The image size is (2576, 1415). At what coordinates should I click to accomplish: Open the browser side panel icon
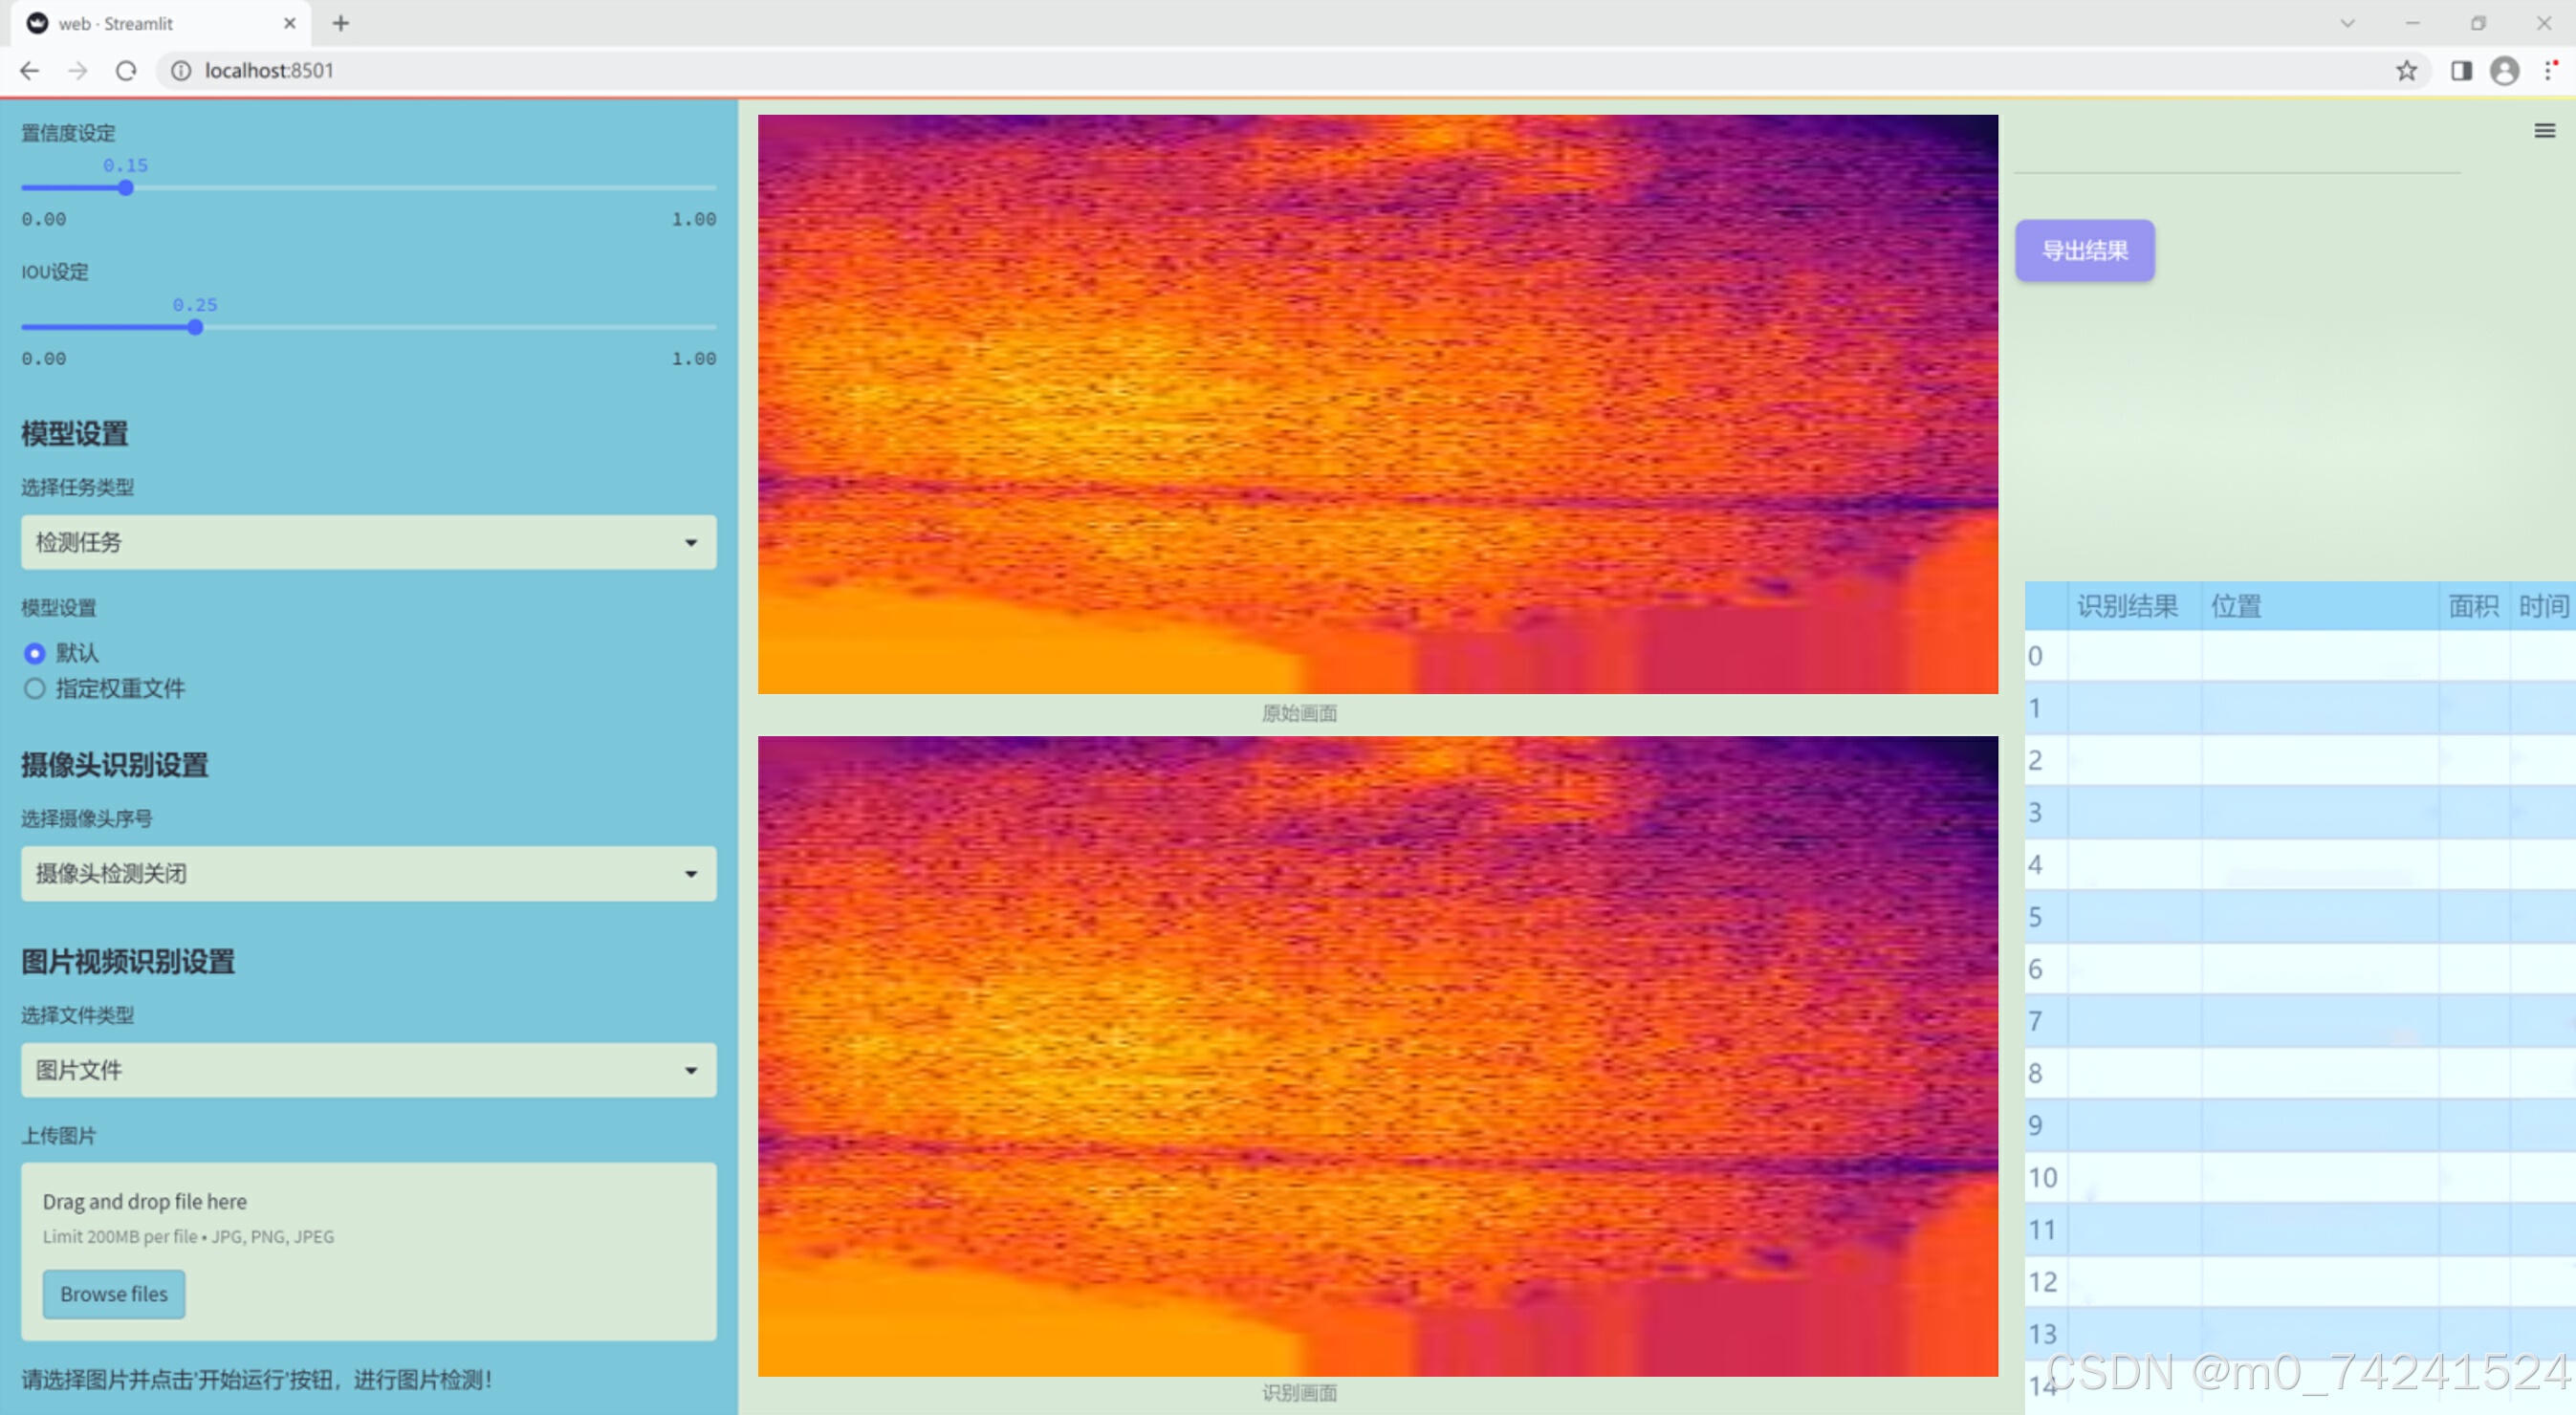click(2461, 71)
